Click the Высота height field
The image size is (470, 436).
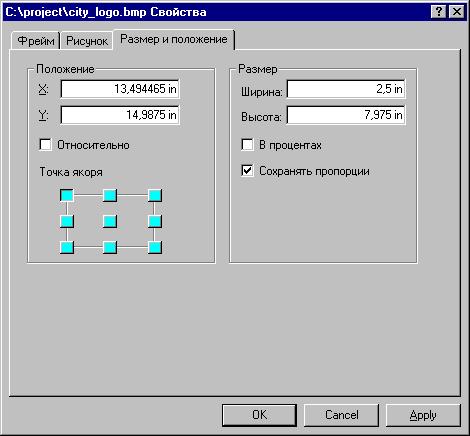pyautogui.click(x=346, y=115)
